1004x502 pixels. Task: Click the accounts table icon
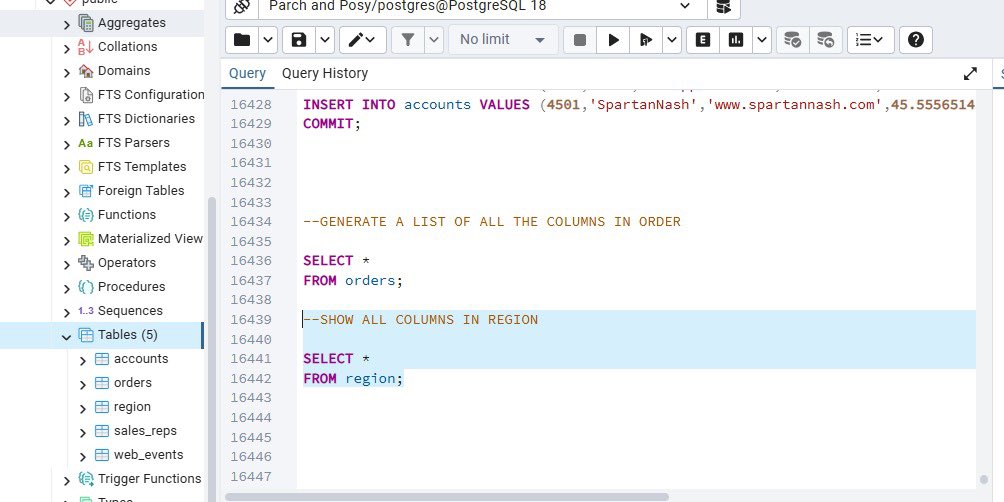(102, 359)
